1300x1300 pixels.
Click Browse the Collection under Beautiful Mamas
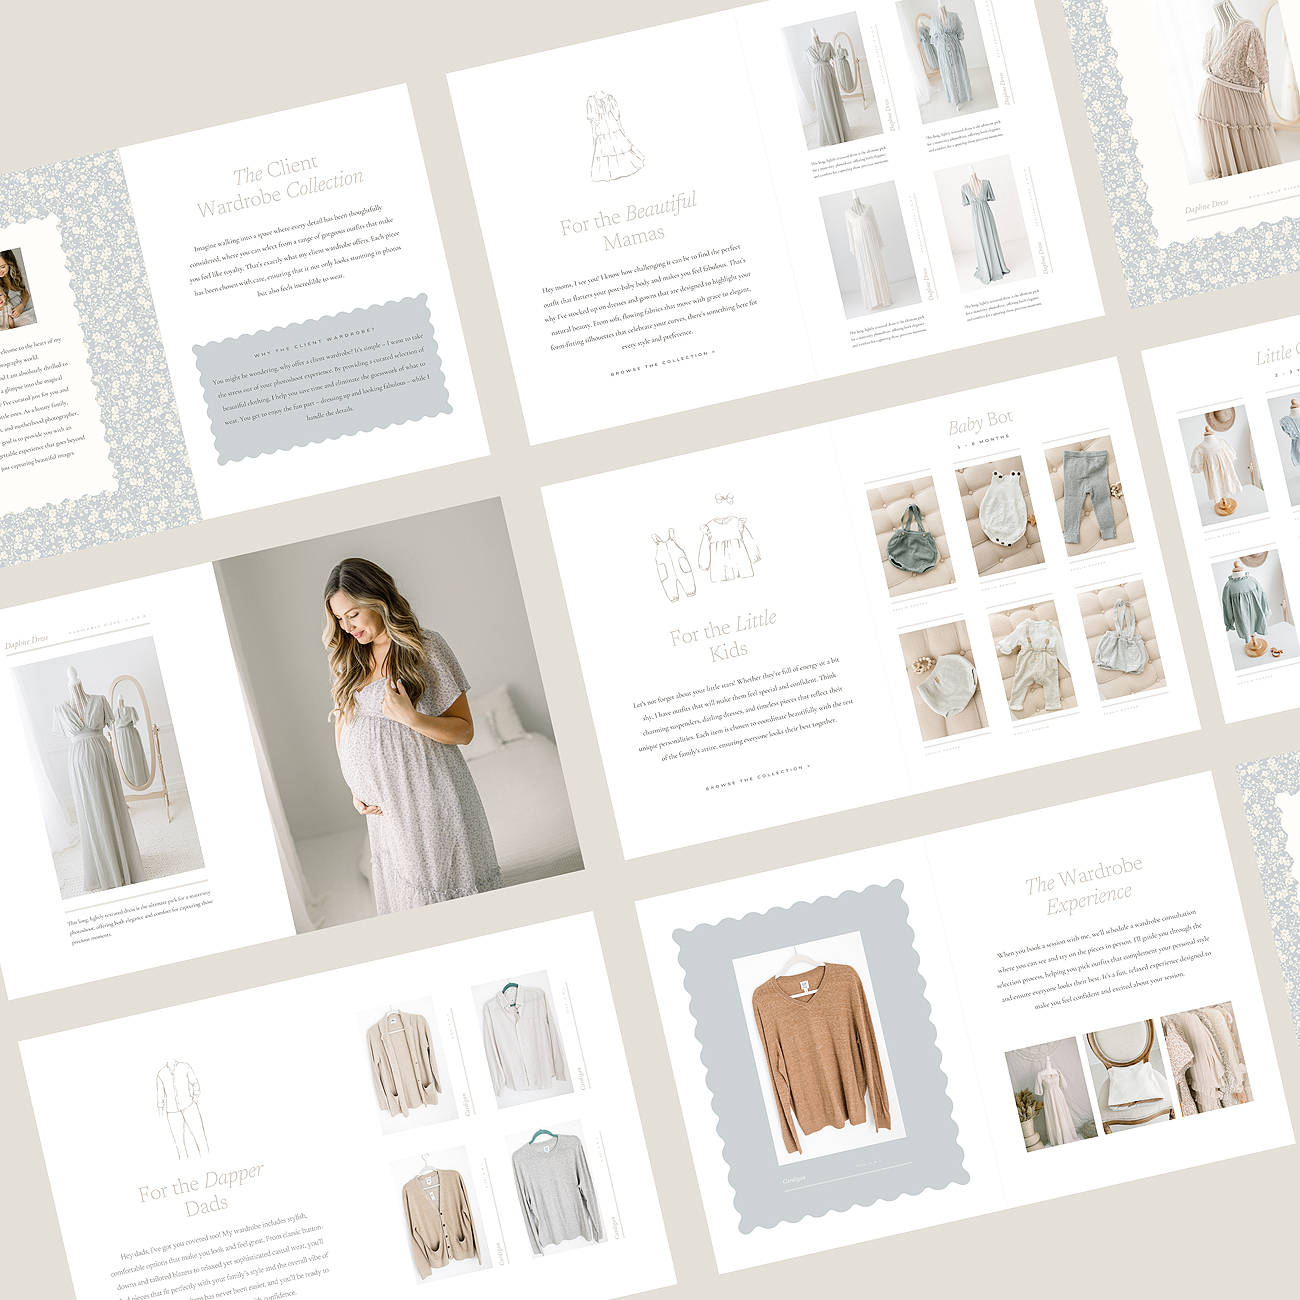(x=663, y=362)
